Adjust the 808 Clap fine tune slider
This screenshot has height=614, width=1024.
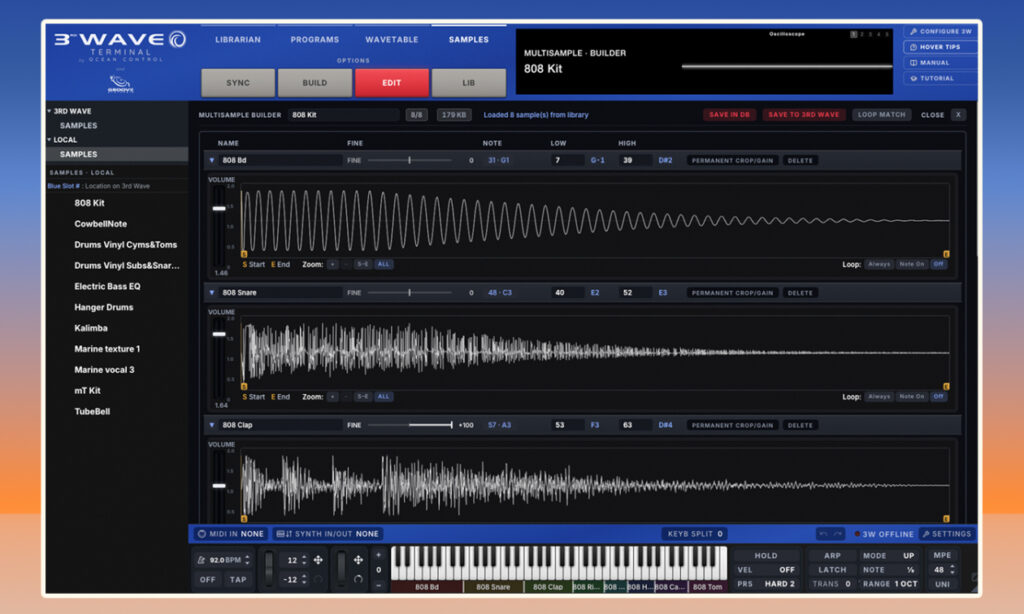409,425
